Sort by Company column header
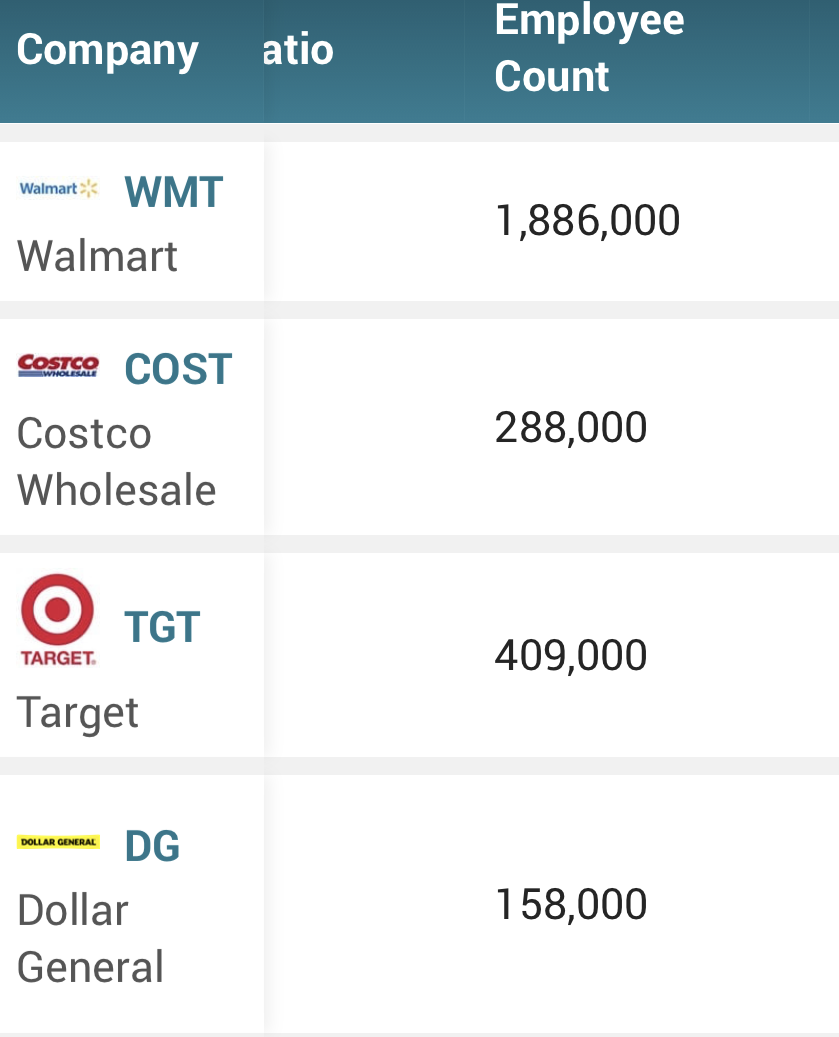Viewport: 839px width, 1037px height. pyautogui.click(x=108, y=50)
